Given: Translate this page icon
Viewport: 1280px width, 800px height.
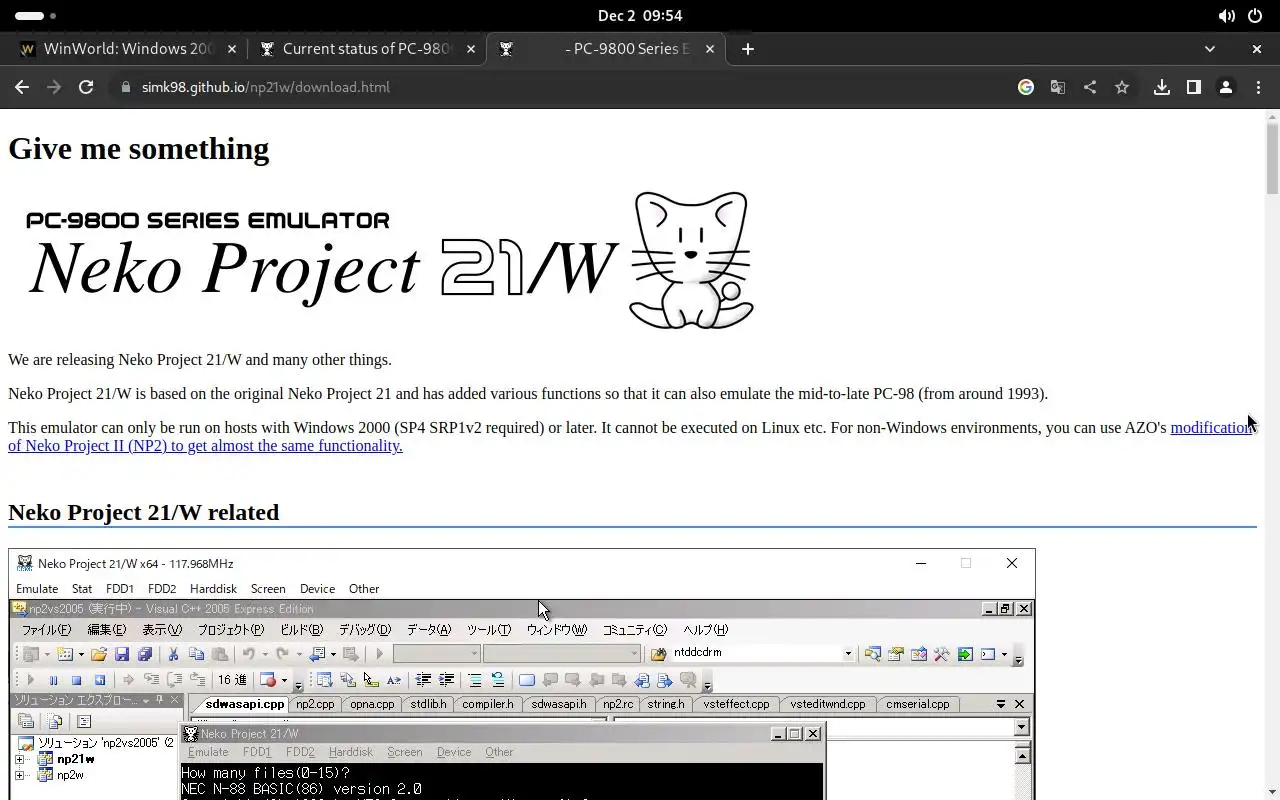Looking at the screenshot, I should pyautogui.click(x=1058, y=87).
